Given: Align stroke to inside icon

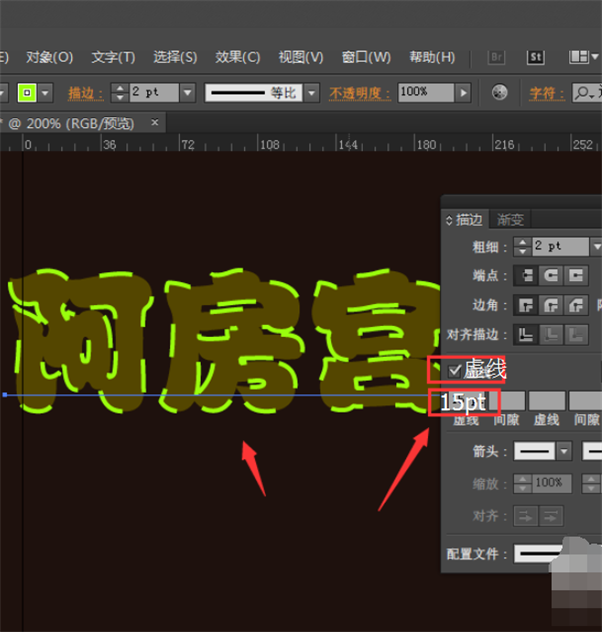Looking at the screenshot, I should coord(551,335).
